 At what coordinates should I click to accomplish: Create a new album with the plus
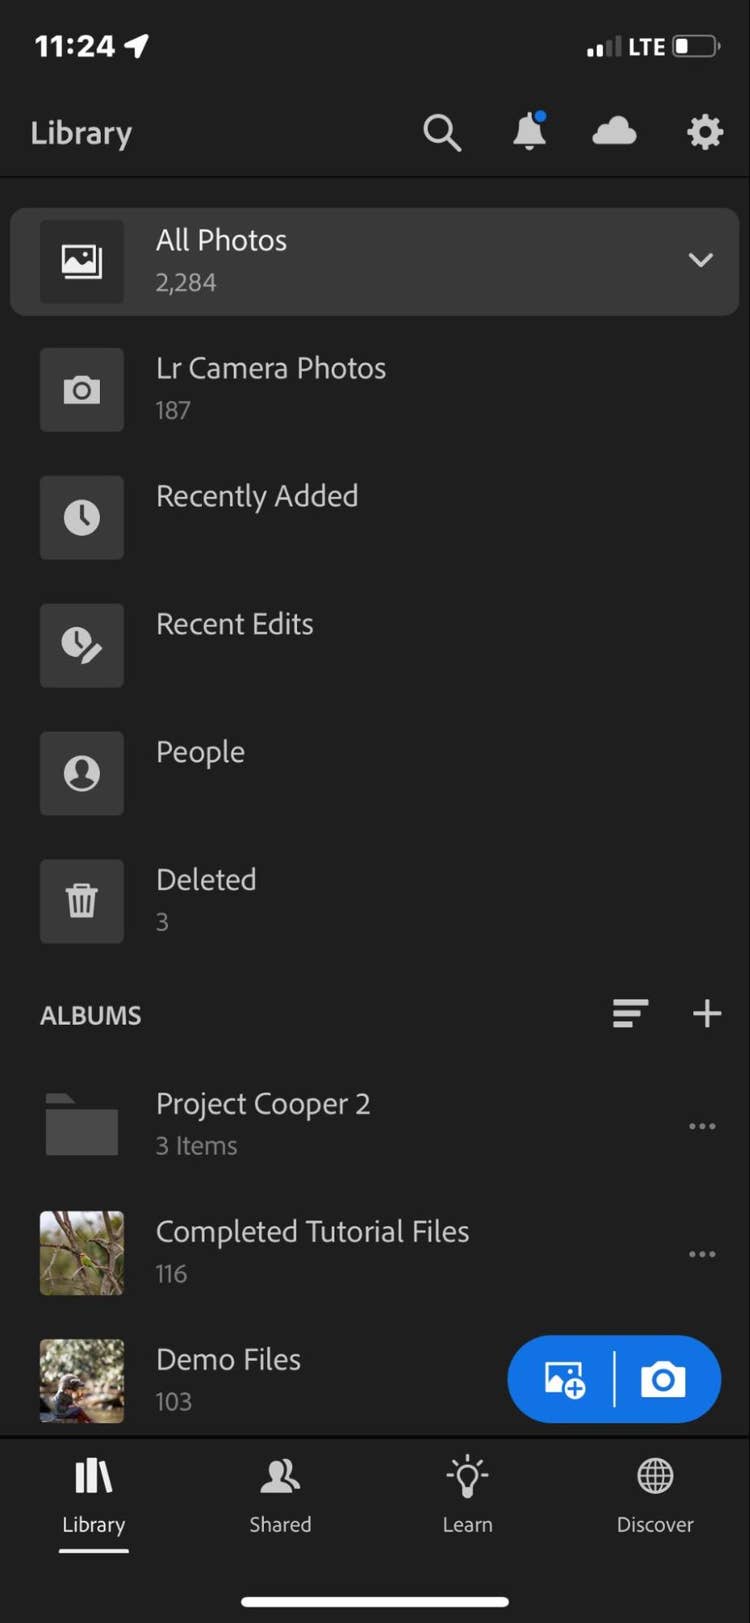(x=706, y=1014)
